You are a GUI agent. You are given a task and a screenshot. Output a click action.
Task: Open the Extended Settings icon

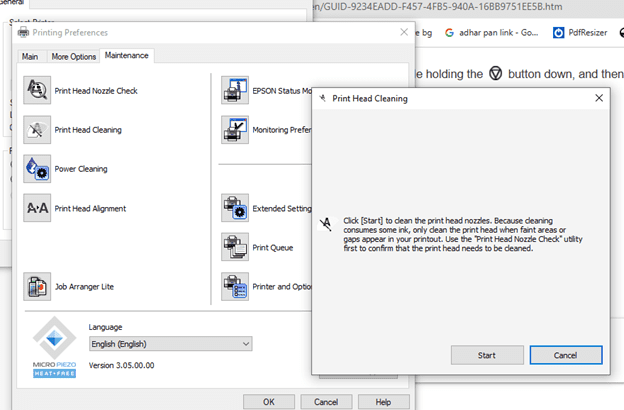coord(235,208)
